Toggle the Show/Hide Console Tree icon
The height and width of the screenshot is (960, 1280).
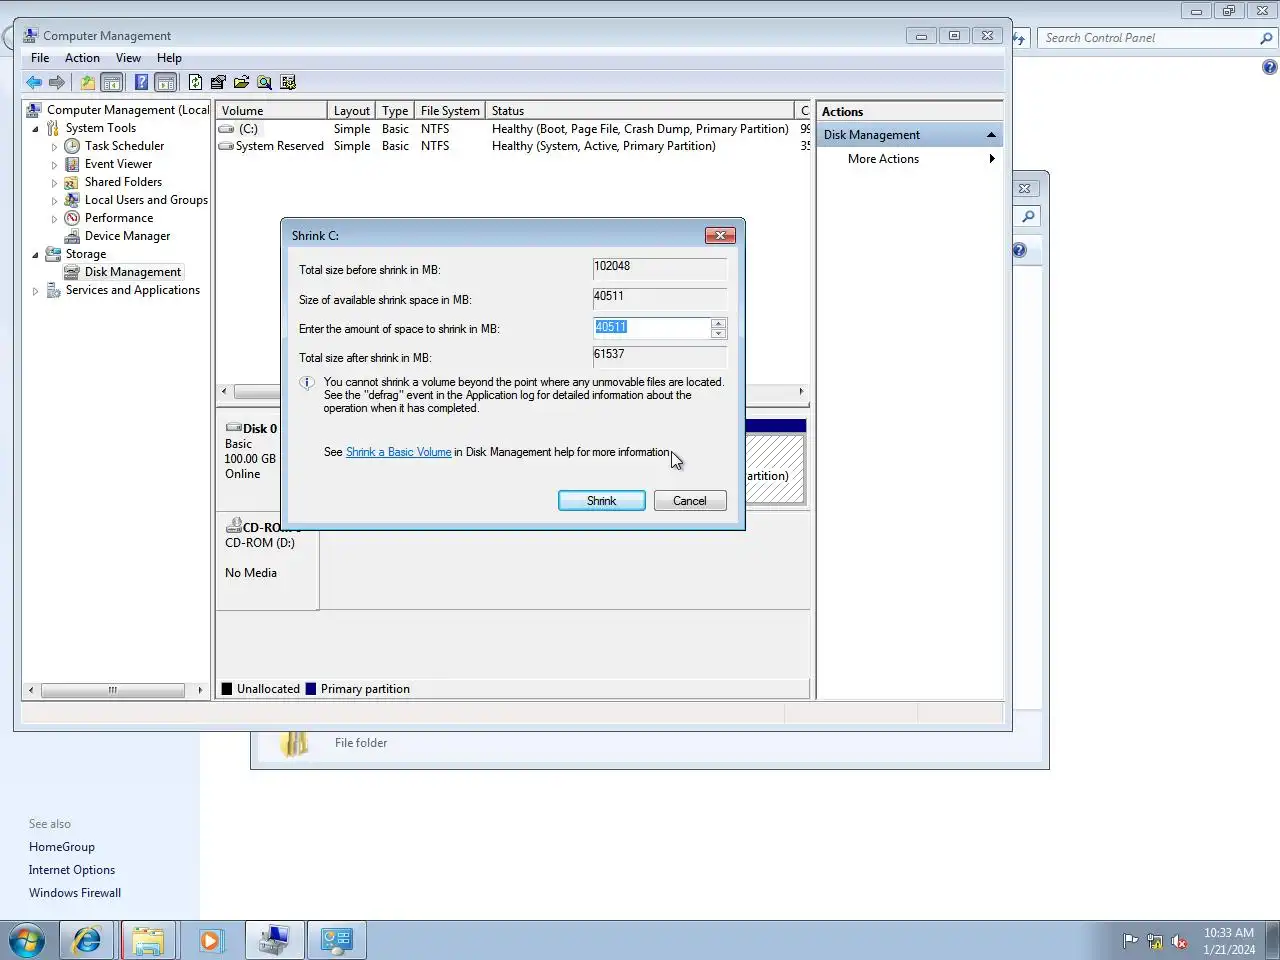point(112,83)
